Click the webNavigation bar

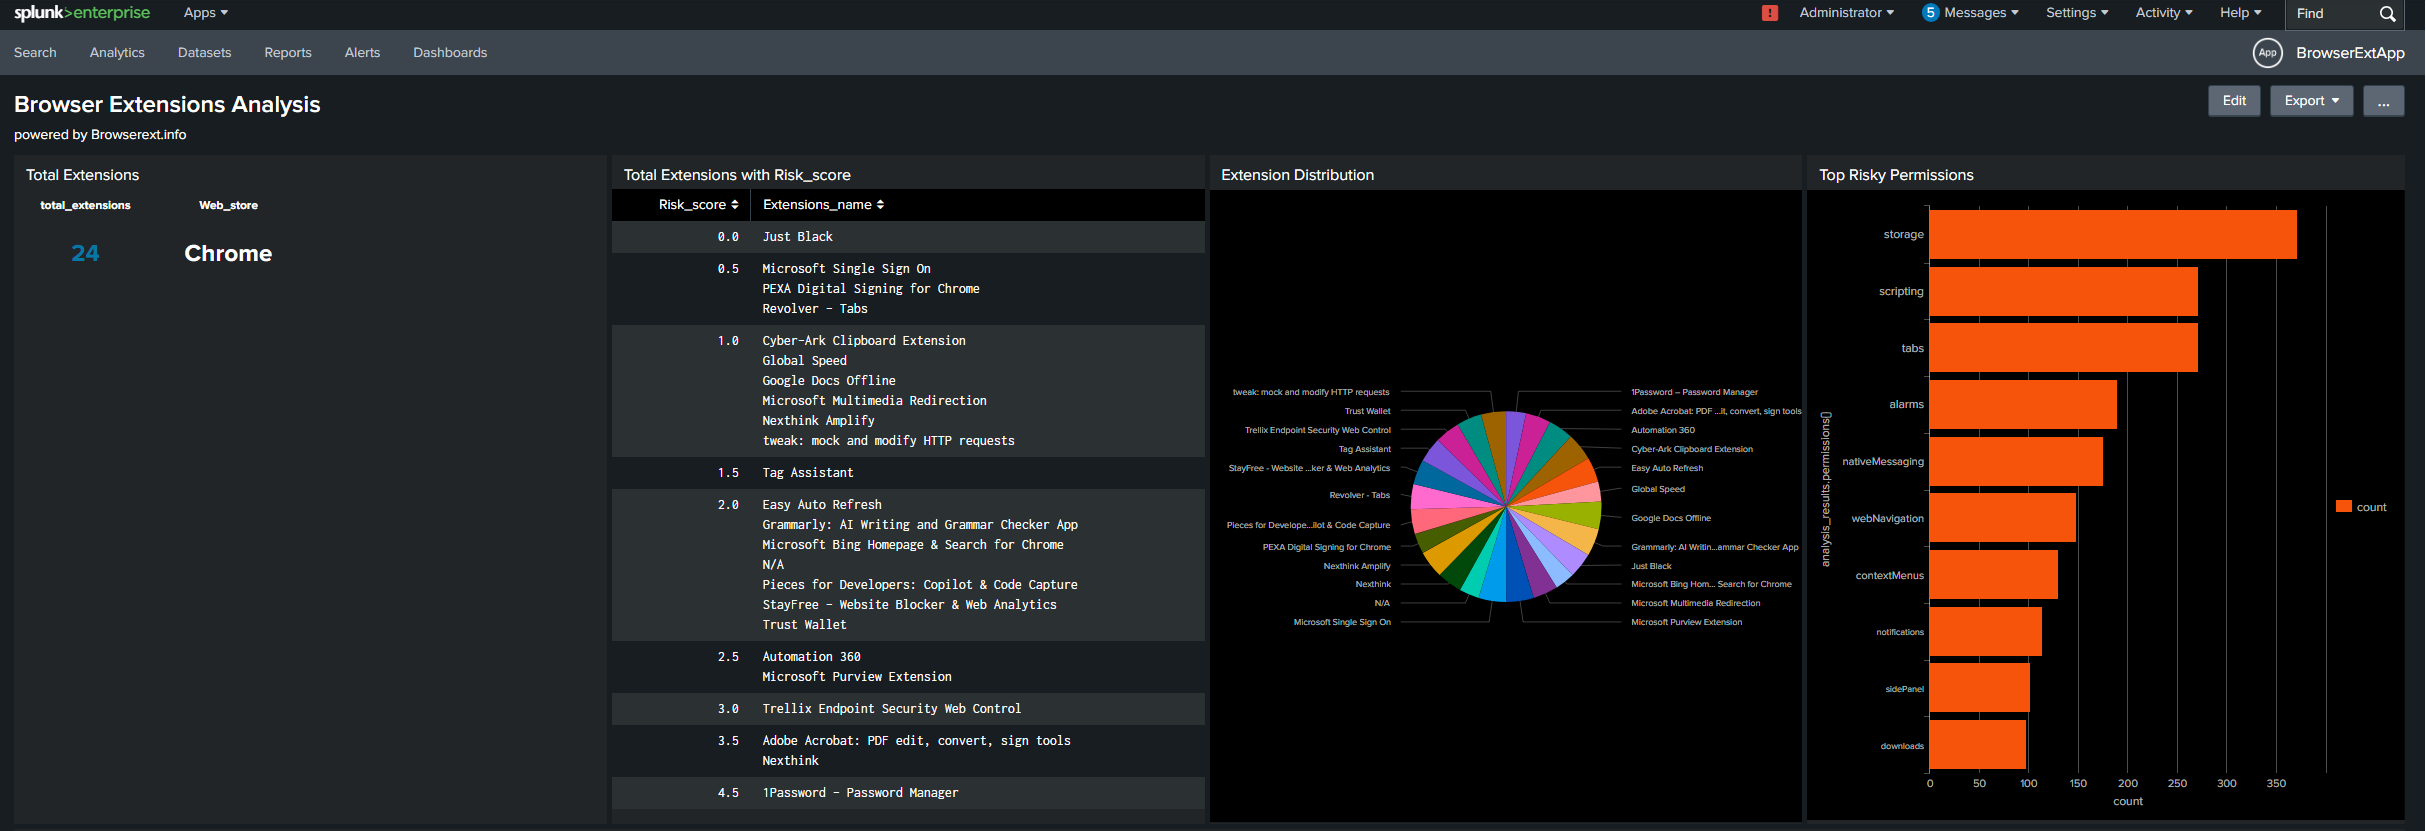(2002, 518)
